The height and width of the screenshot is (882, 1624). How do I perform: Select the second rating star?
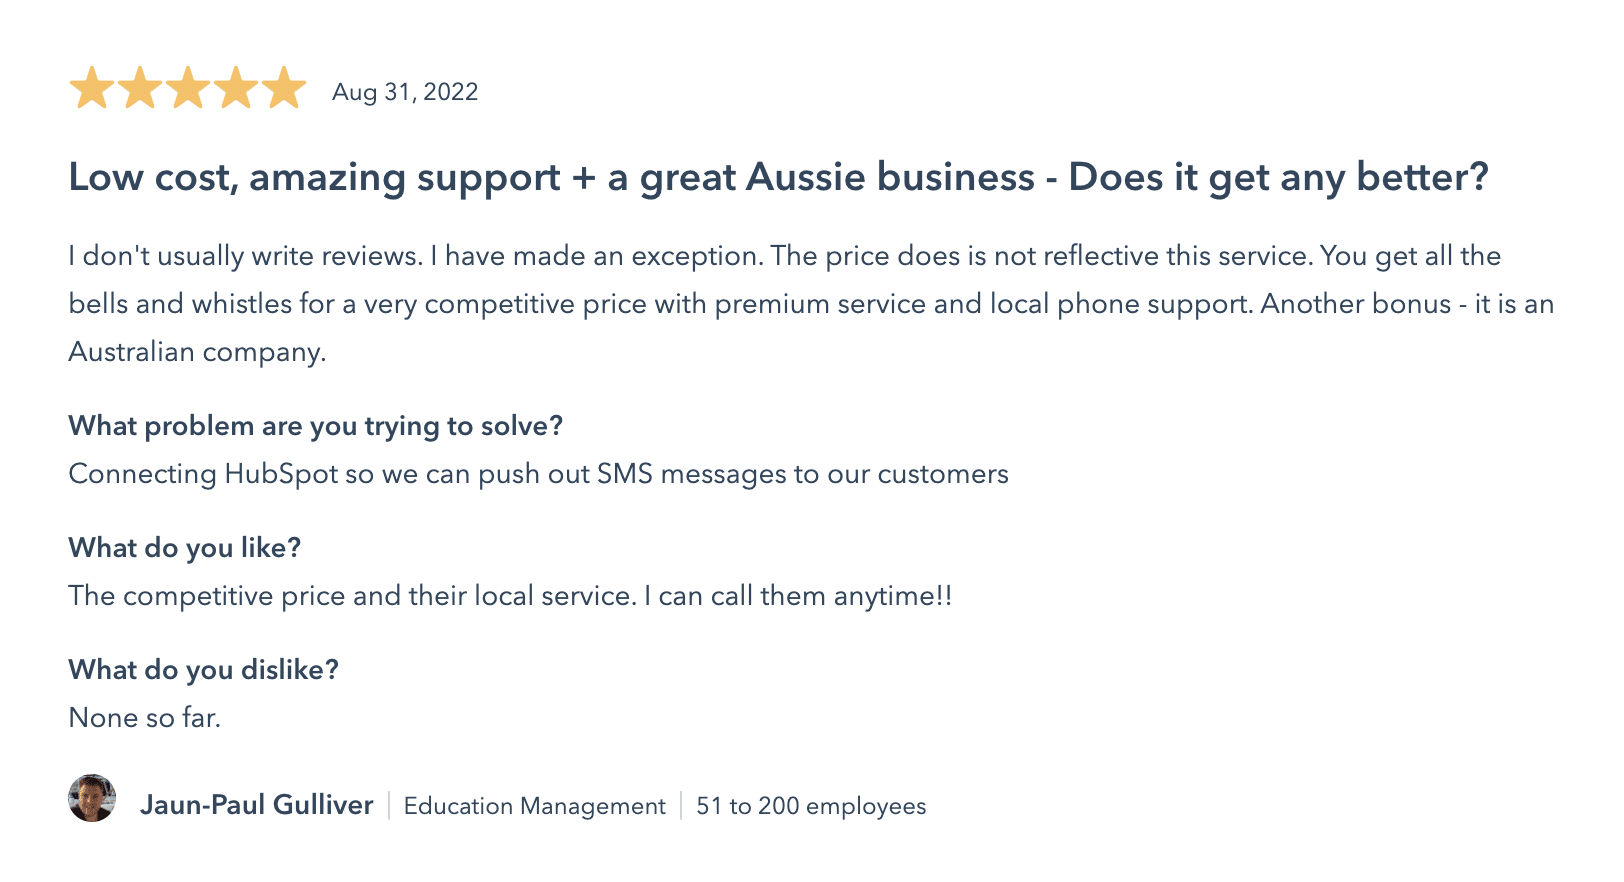pyautogui.click(x=140, y=89)
